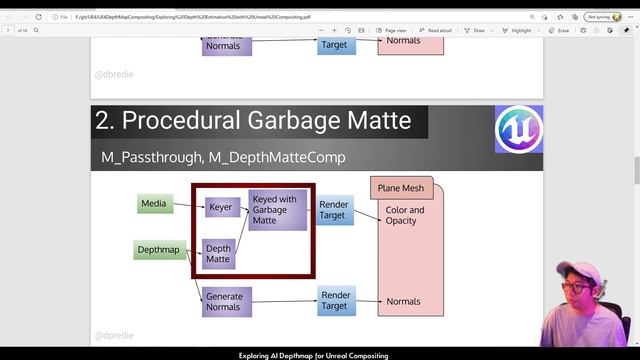
Task: Zoom in the PDF
Action: click(x=334, y=30)
